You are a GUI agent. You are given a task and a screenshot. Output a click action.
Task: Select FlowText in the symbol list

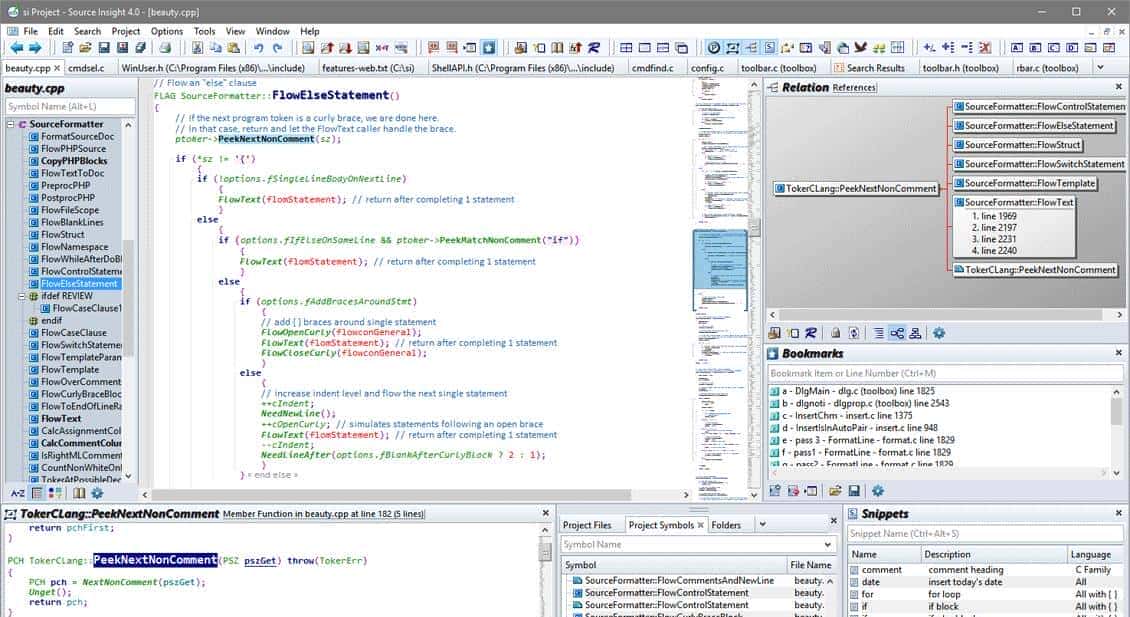click(61, 419)
